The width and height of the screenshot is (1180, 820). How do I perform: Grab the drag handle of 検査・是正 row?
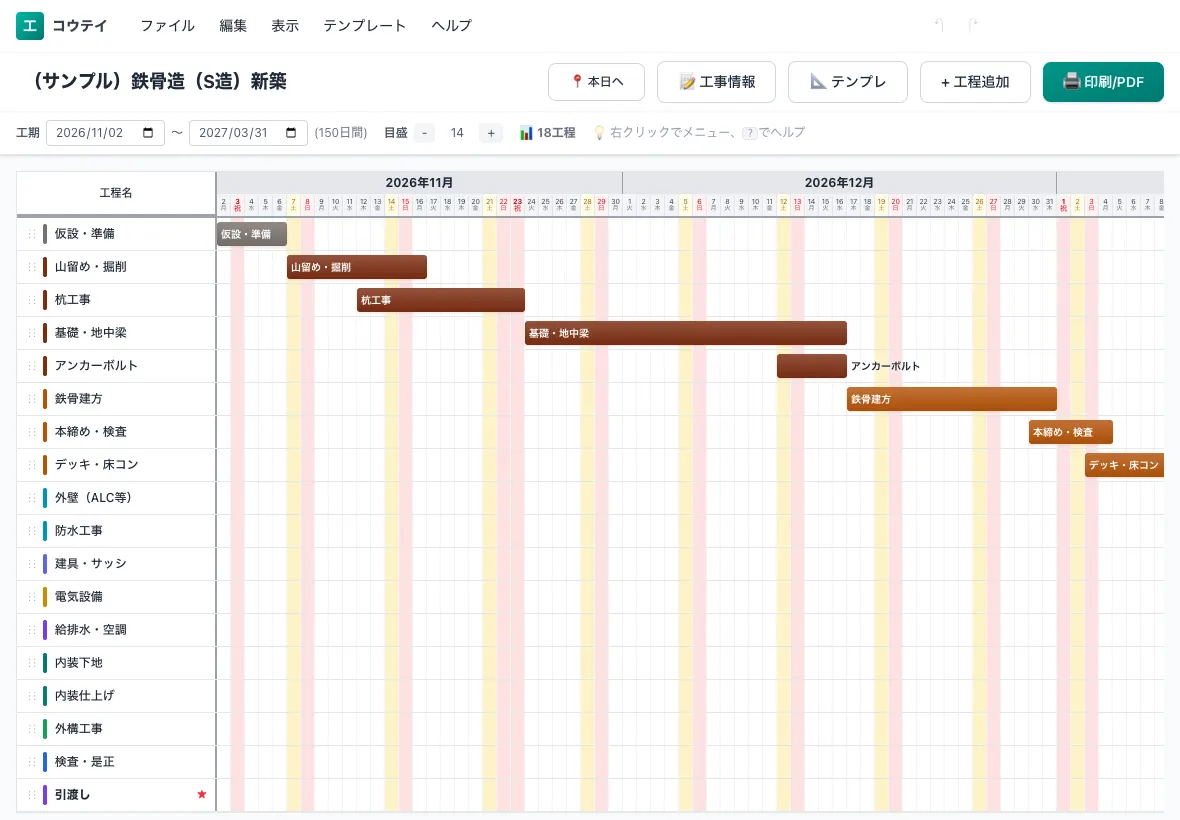(x=32, y=762)
